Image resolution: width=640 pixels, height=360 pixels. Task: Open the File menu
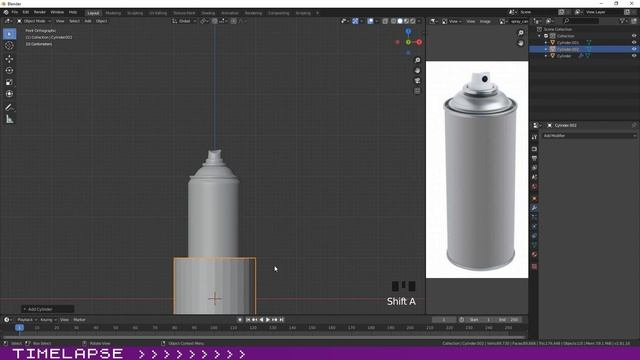pos(15,13)
